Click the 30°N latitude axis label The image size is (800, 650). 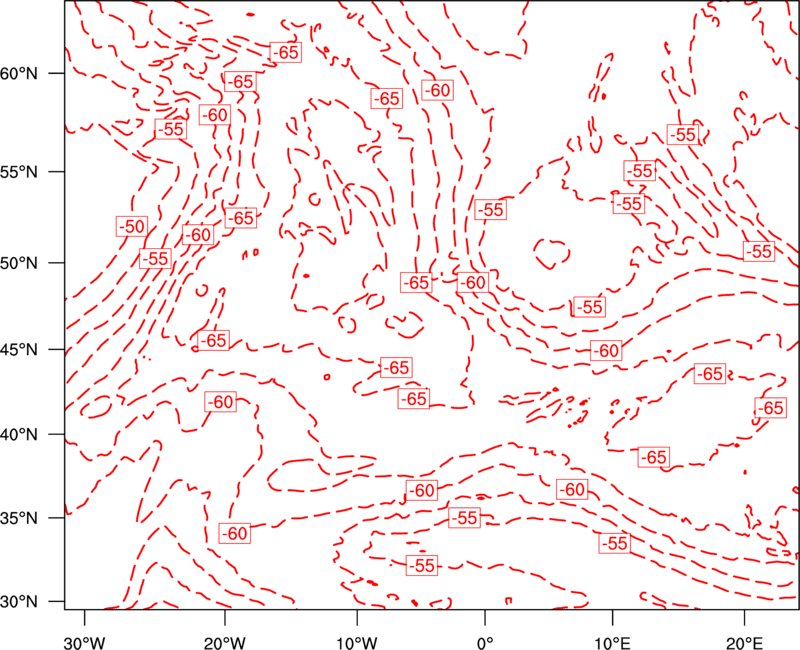pos(19,601)
